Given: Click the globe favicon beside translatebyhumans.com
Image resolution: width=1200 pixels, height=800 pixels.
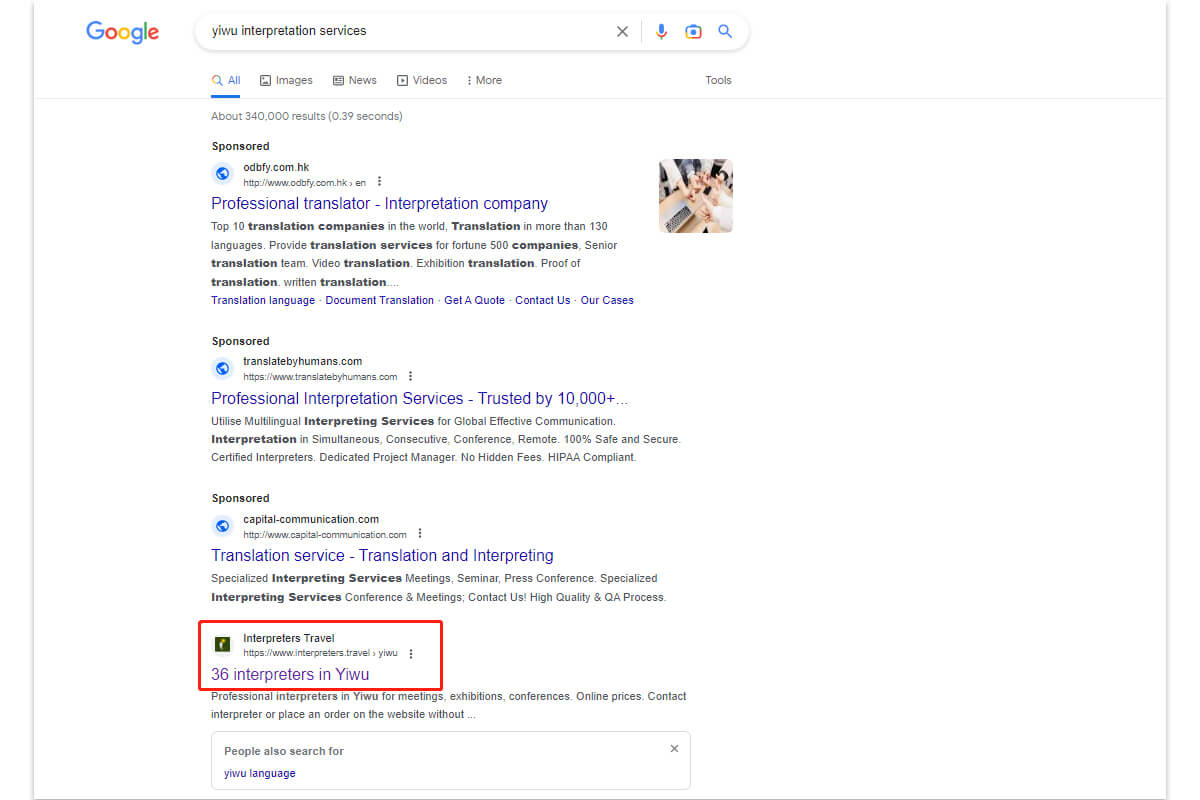Looking at the screenshot, I should pos(222,368).
